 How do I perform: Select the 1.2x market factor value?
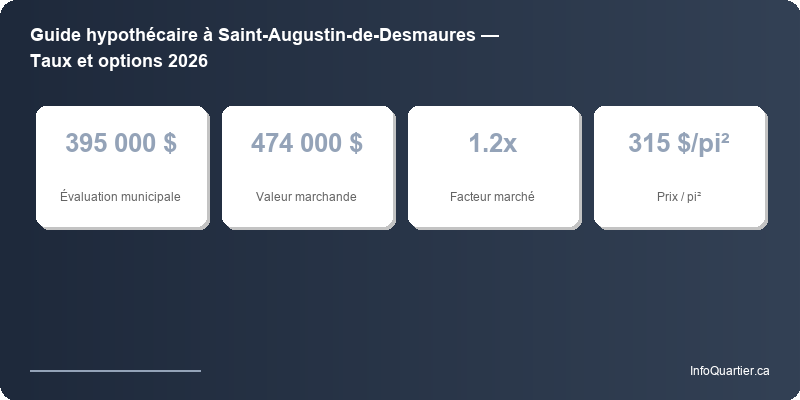coord(493,143)
